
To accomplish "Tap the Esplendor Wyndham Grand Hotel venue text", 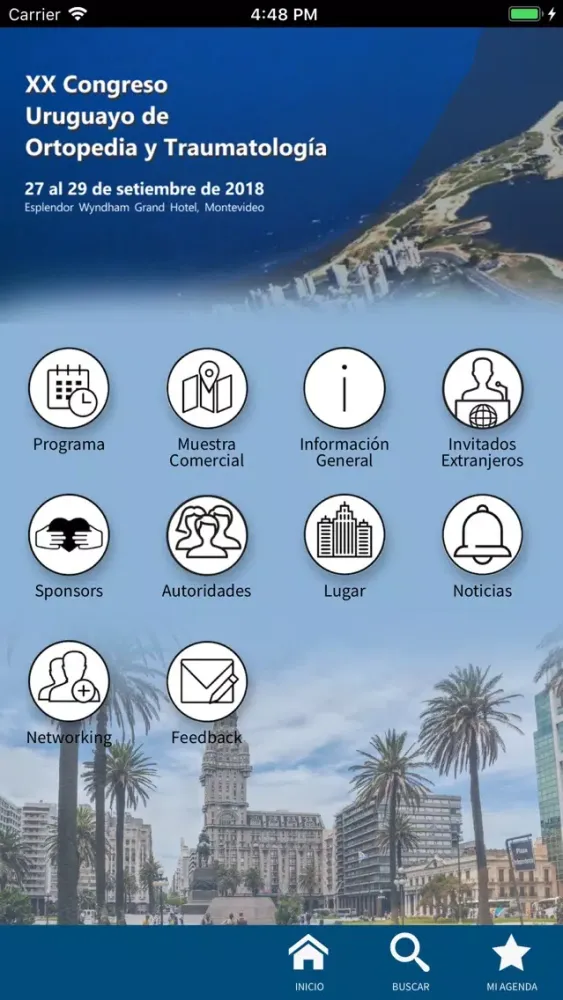I will [144, 208].
